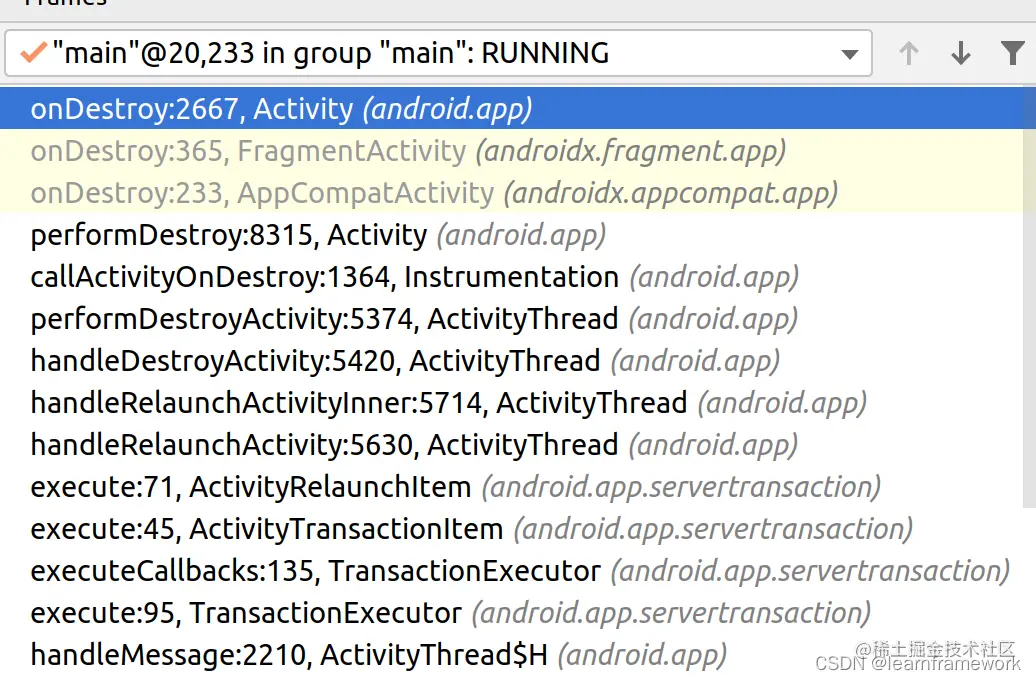Select the "main"@20,233 RUNNING thread entry
This screenshot has height=680, width=1036.
pyautogui.click(x=438, y=53)
